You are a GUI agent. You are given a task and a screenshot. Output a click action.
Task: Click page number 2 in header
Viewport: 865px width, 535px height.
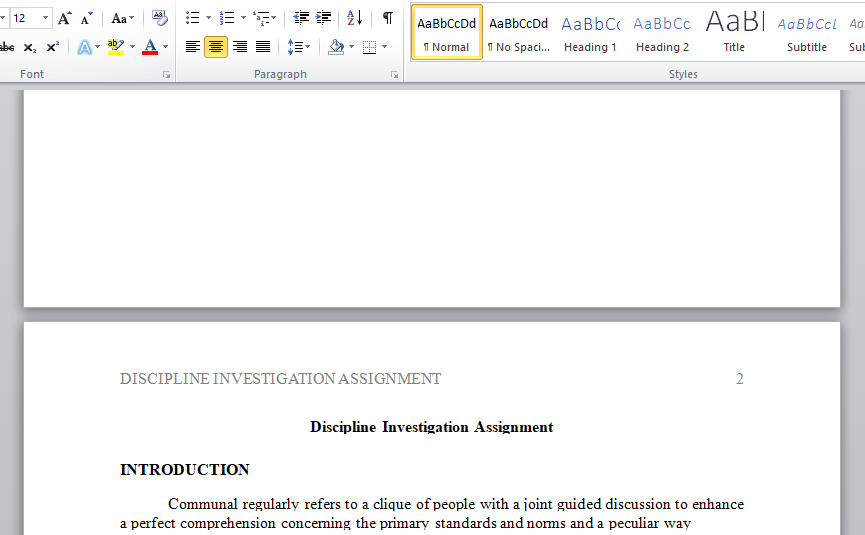740,379
